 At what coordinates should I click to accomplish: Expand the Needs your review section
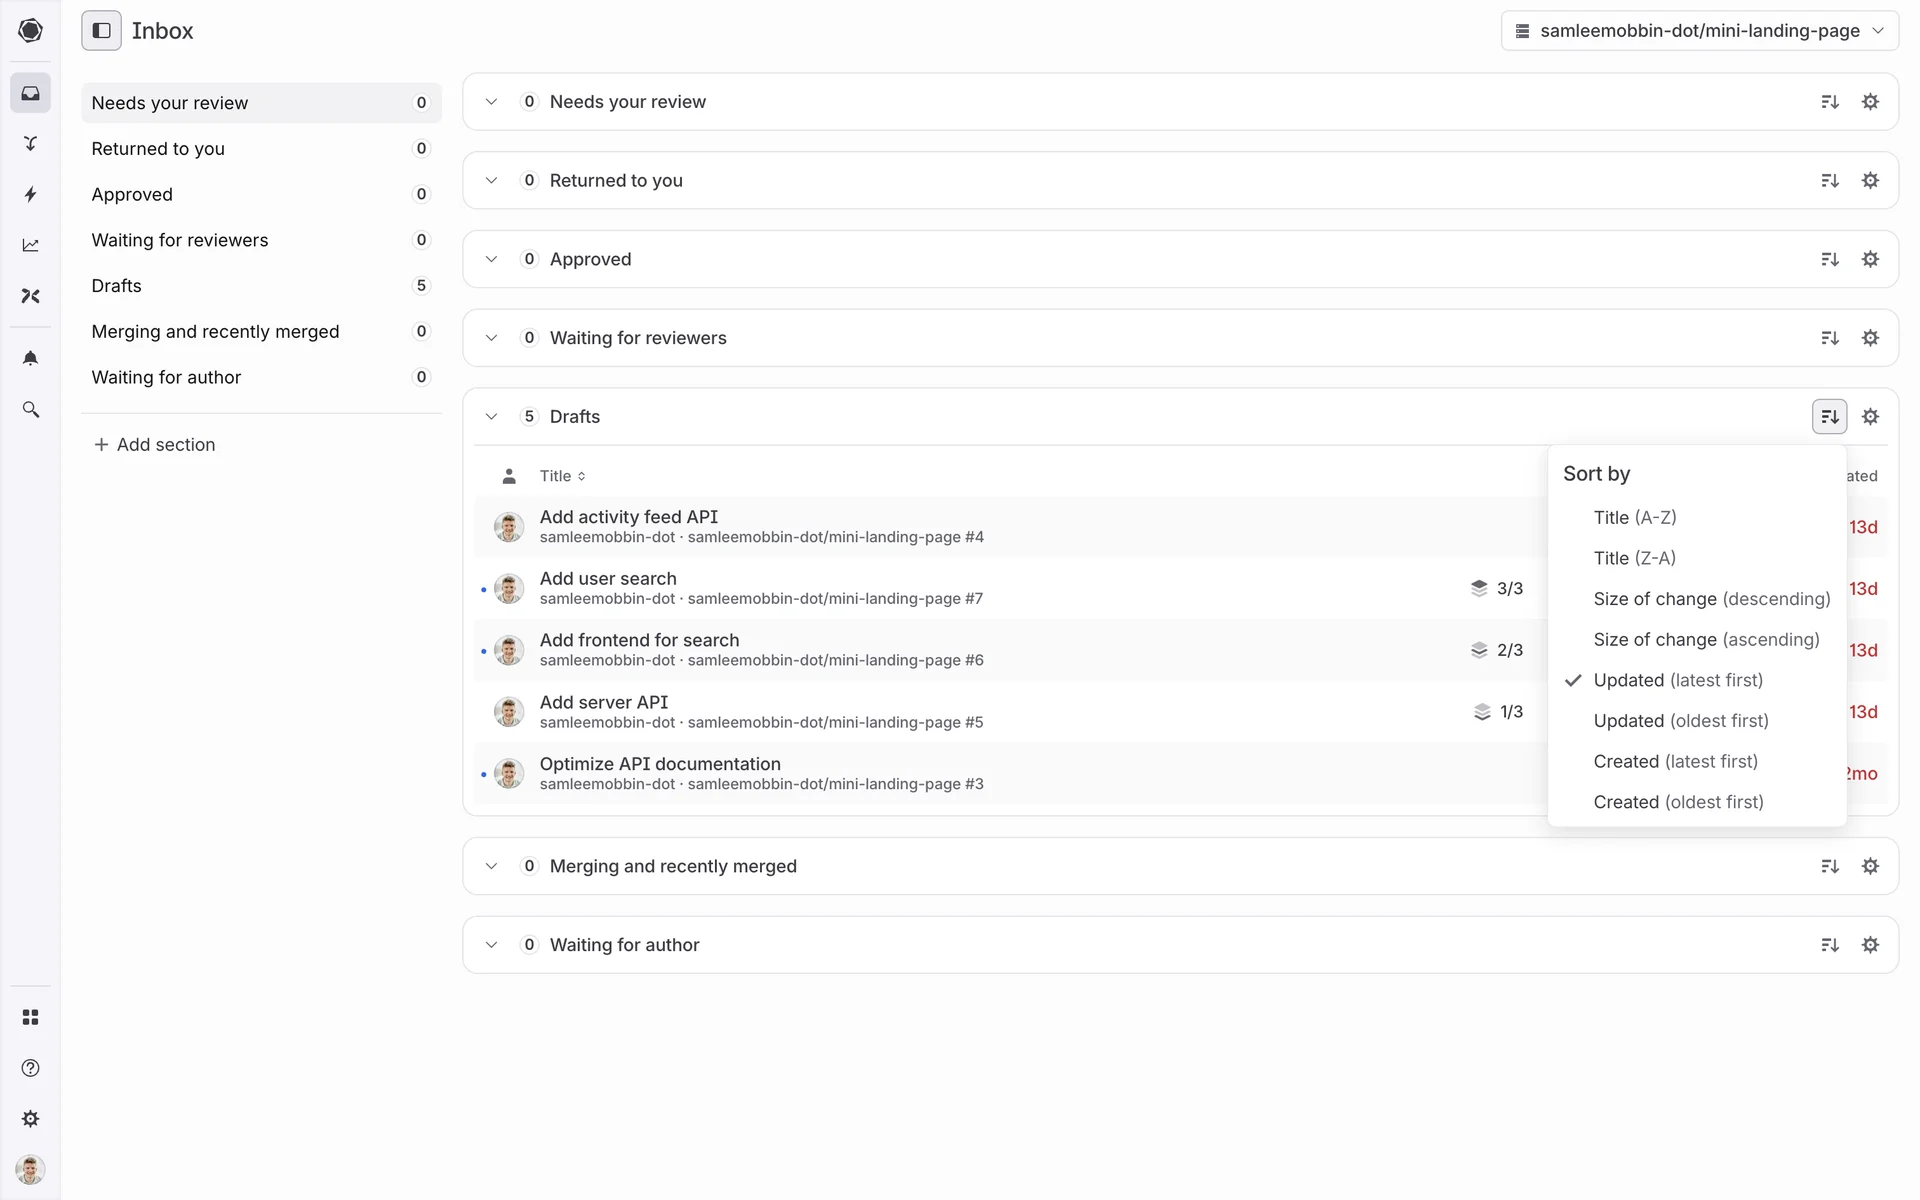(x=491, y=102)
